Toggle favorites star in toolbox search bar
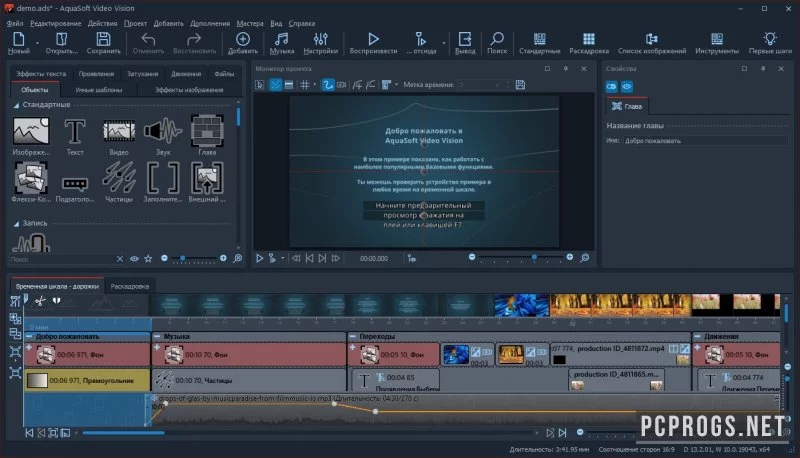Screen dimensions: 800x458 pos(148,259)
